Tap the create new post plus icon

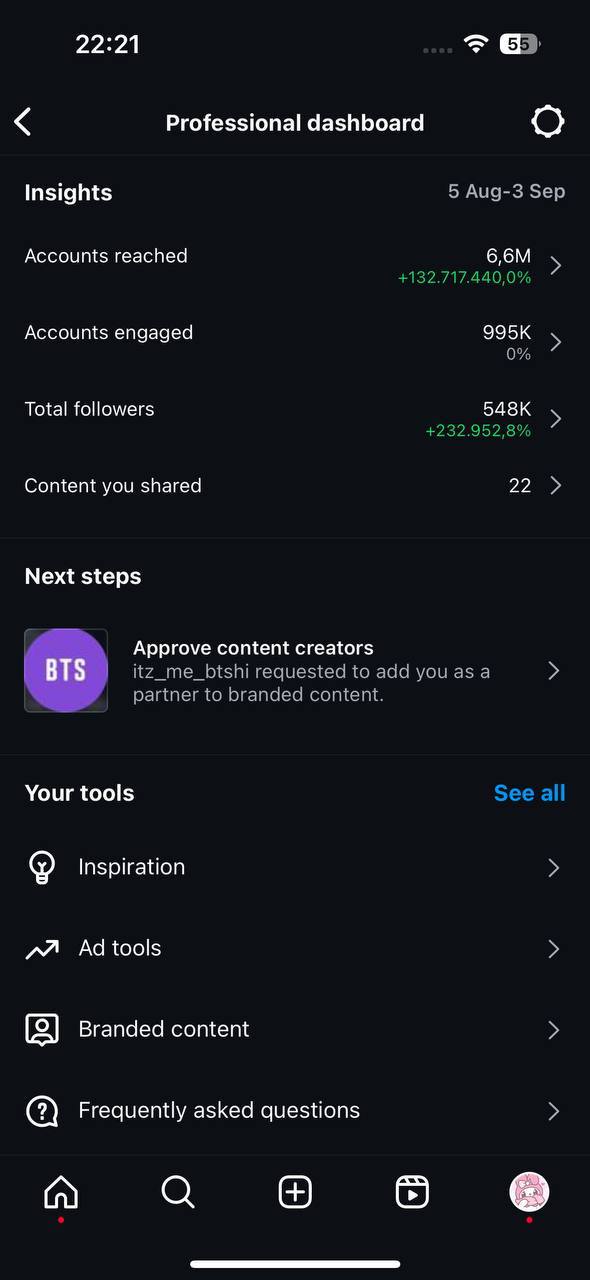point(295,1192)
